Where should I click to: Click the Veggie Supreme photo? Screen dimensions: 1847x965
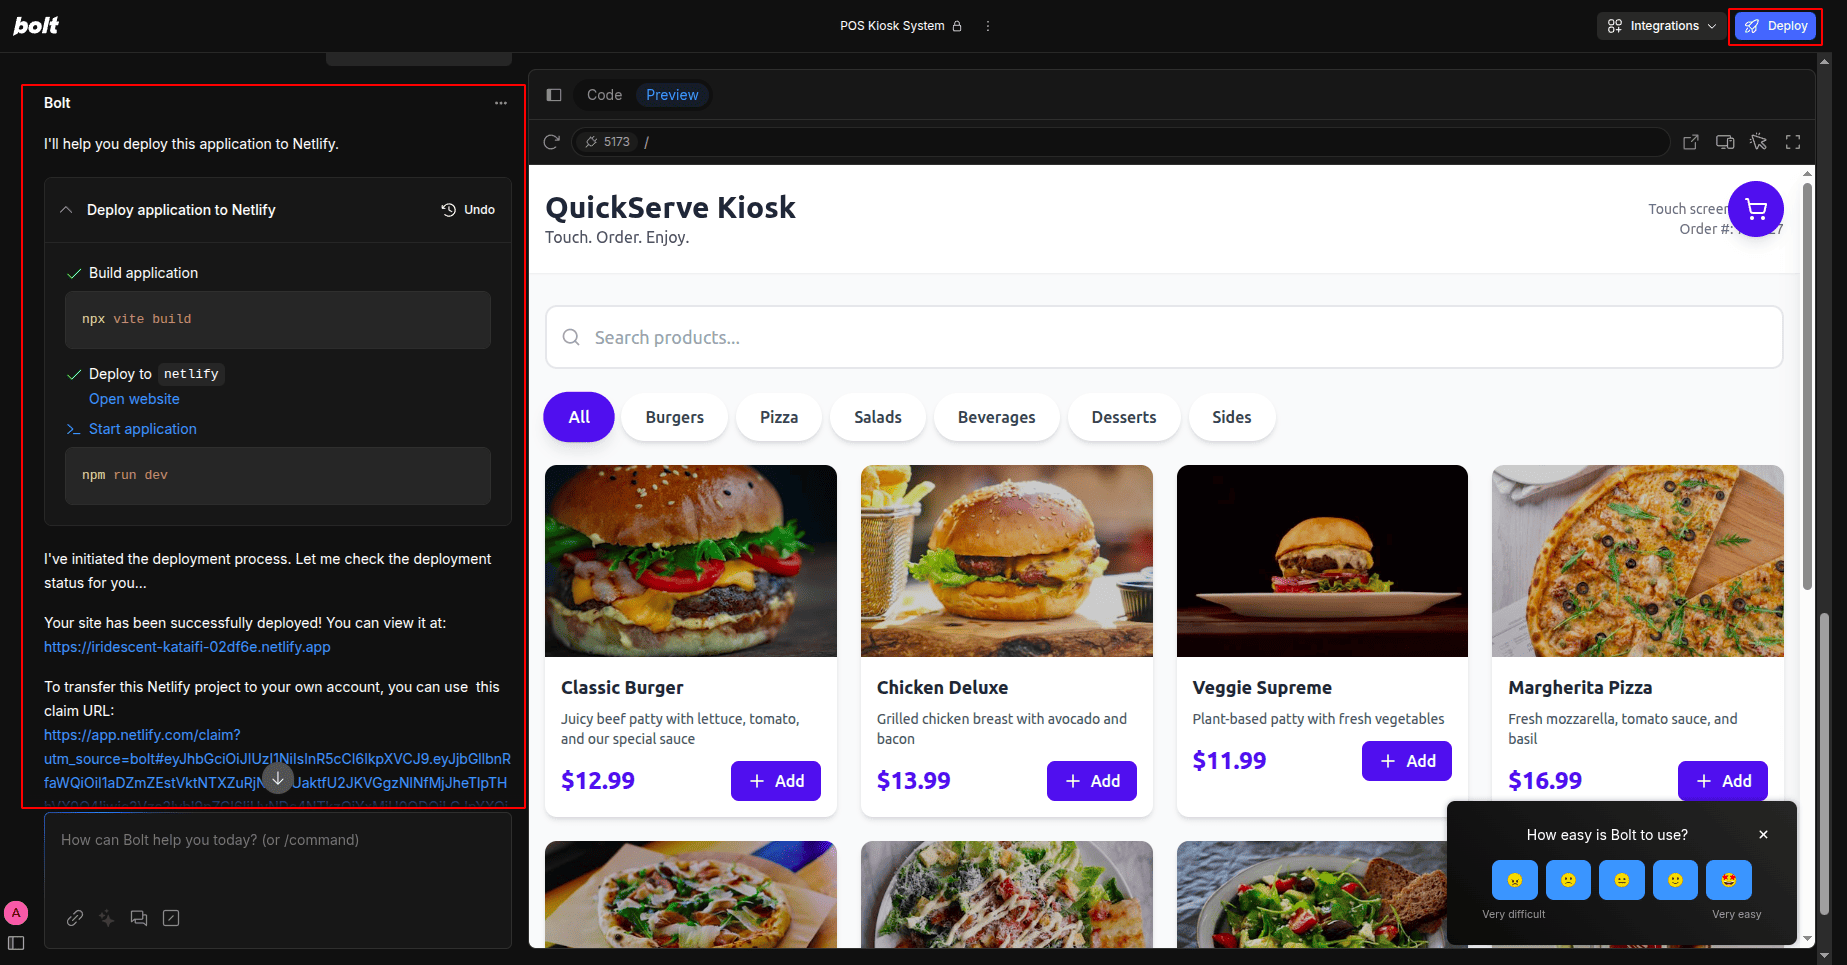coord(1322,561)
